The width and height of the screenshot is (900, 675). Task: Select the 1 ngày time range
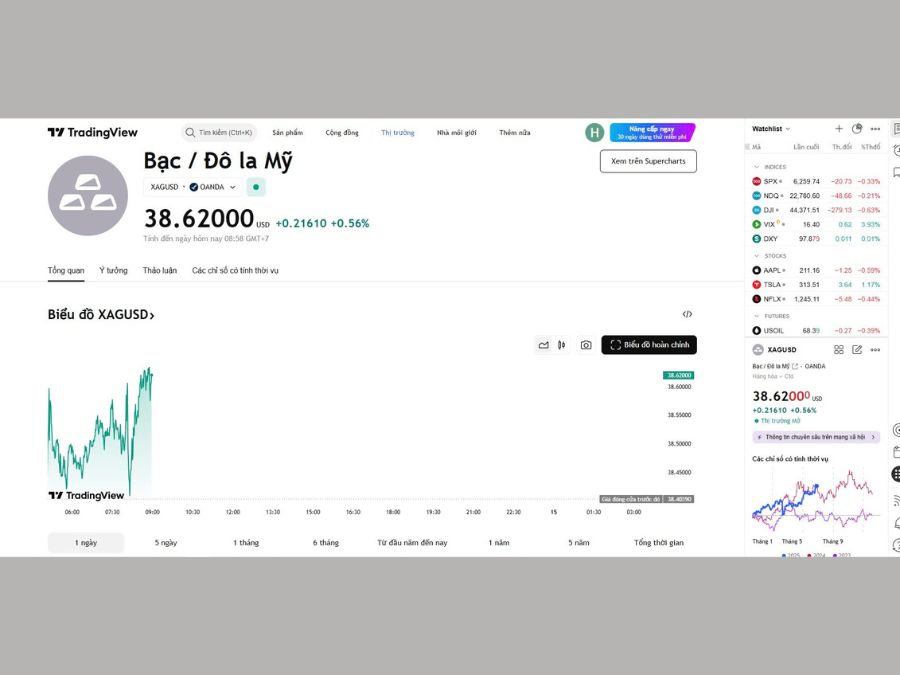tap(86, 542)
